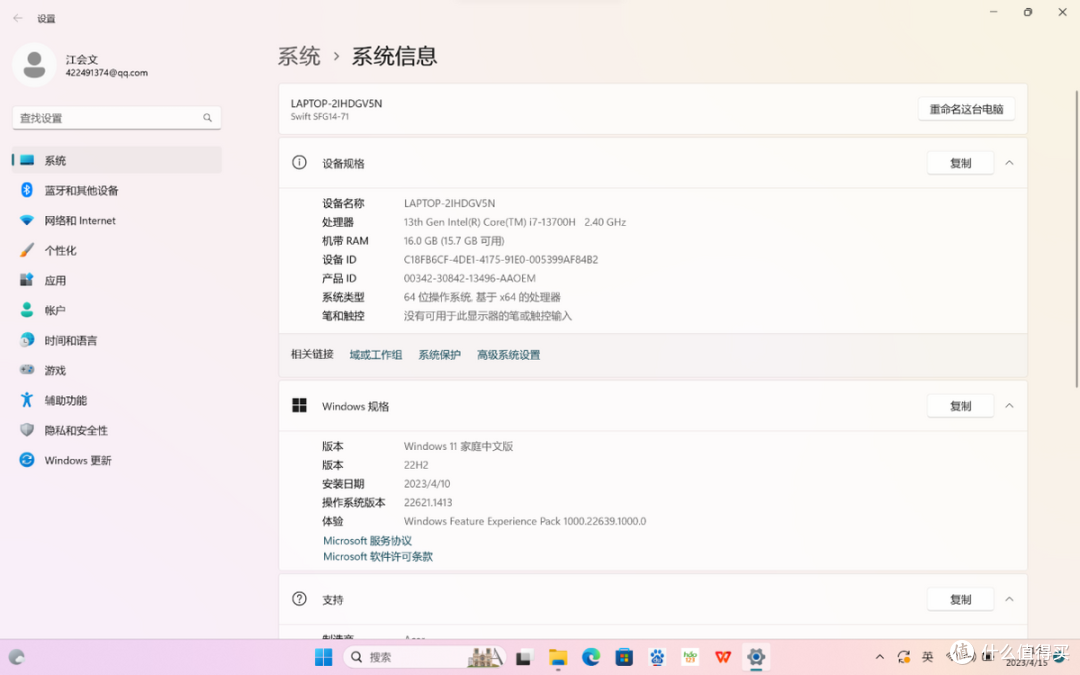
Task: Click the 查找设置 search field
Action: [116, 118]
